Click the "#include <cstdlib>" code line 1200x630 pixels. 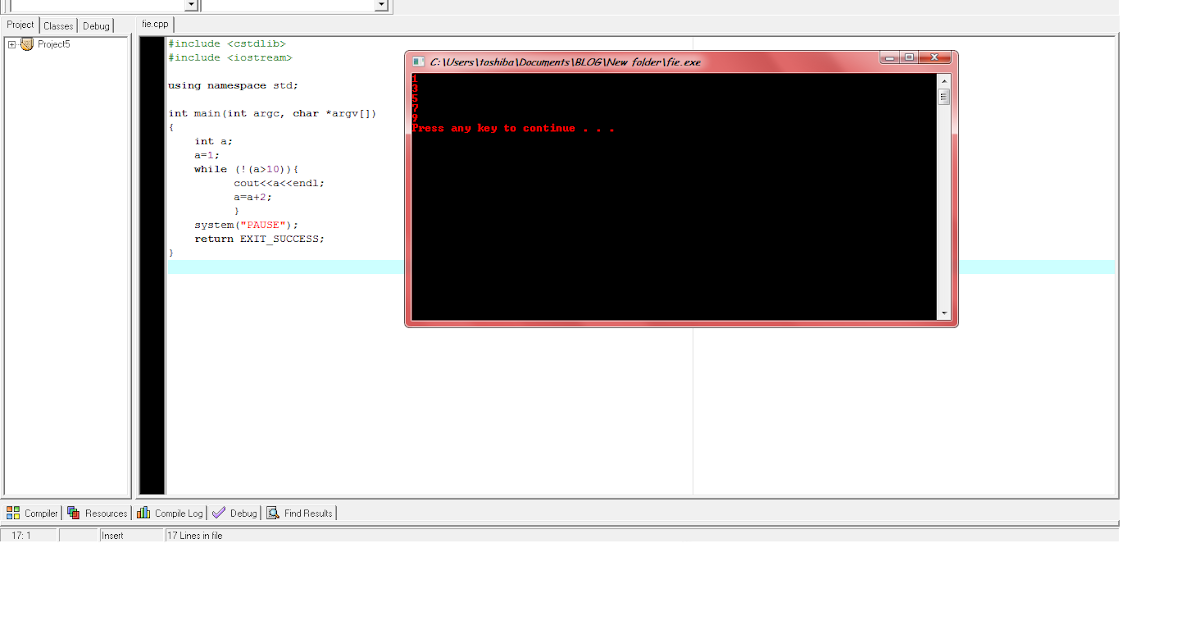[227, 44]
